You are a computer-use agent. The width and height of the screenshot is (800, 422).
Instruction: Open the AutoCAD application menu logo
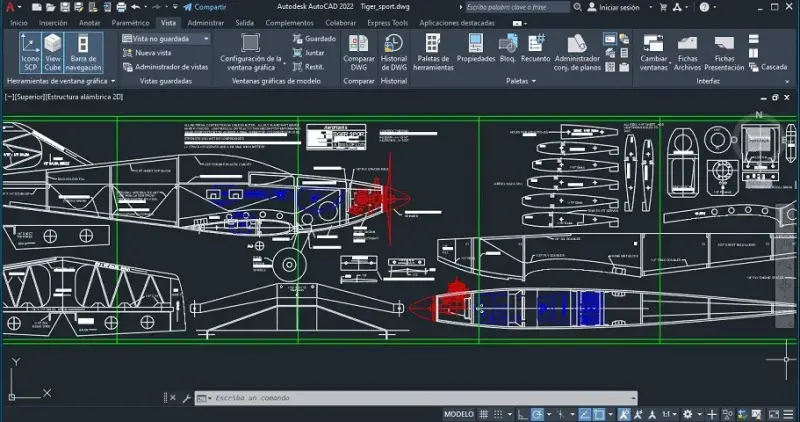tap(10, 7)
